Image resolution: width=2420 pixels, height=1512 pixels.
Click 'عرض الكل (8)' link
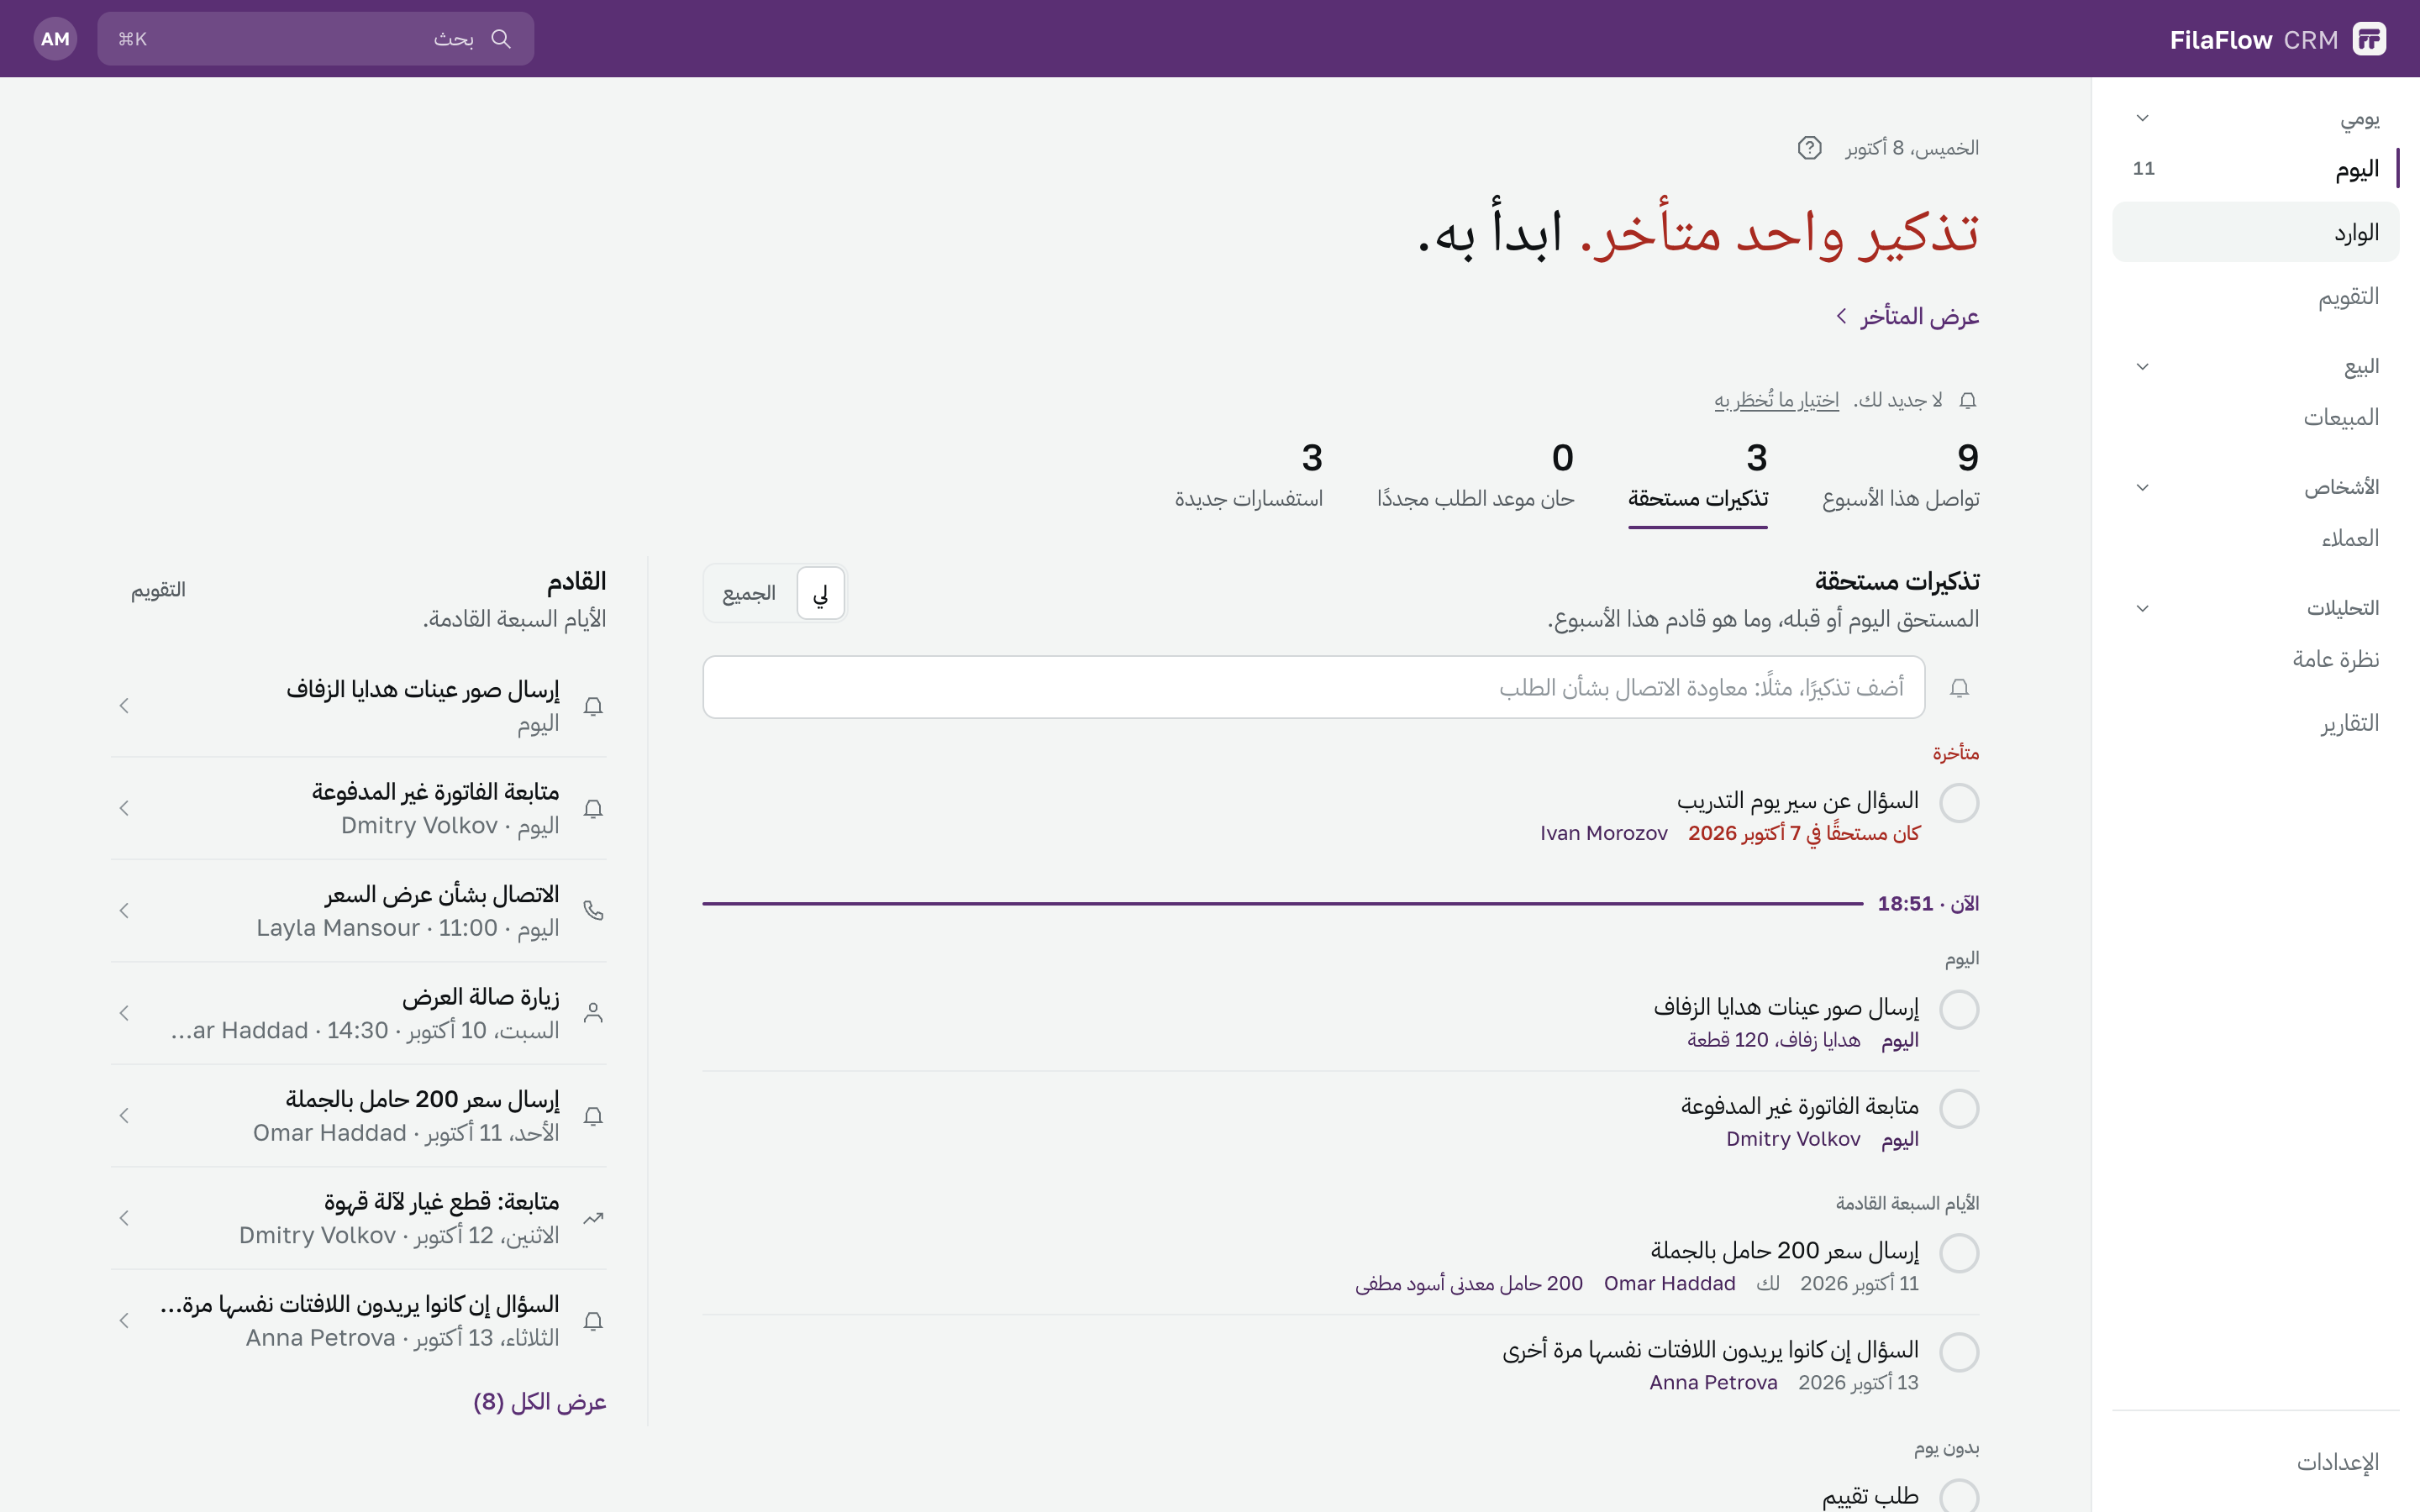(x=540, y=1403)
